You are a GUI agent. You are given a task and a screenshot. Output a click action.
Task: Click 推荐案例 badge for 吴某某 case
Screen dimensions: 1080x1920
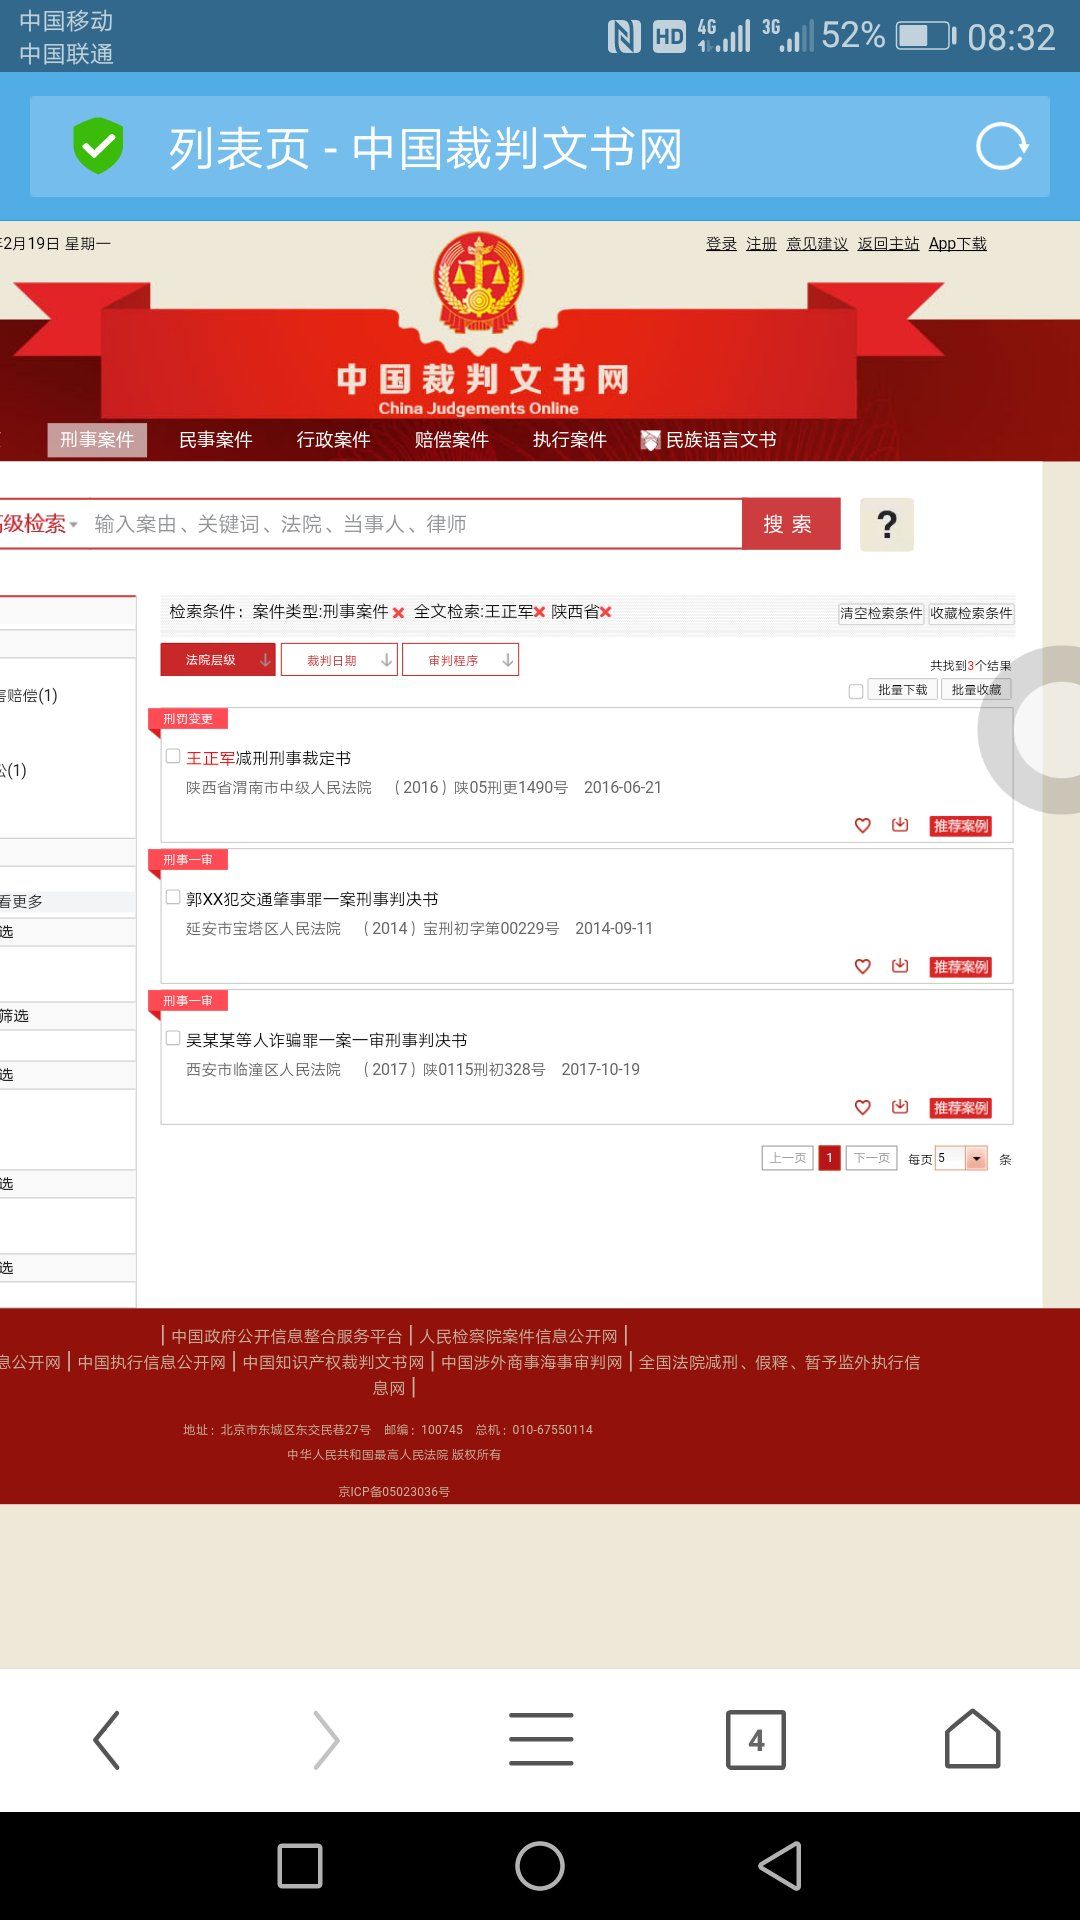pyautogui.click(x=961, y=1108)
